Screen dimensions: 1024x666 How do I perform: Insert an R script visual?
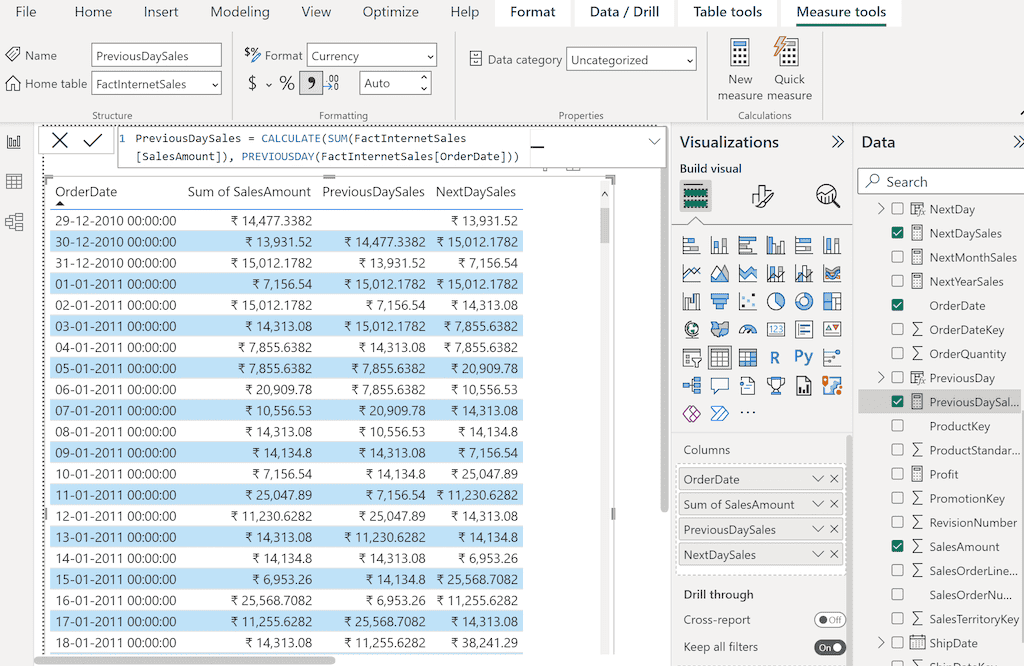tap(774, 357)
